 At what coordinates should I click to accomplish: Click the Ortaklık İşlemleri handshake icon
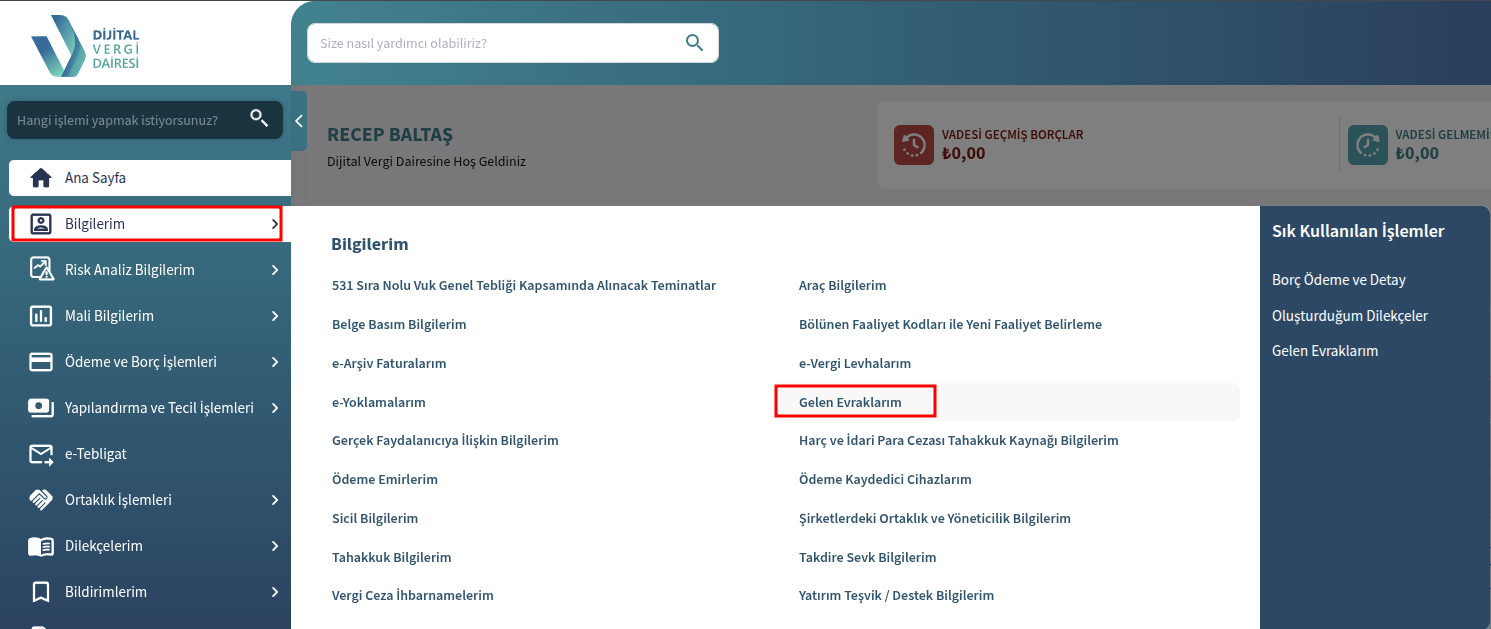point(41,500)
